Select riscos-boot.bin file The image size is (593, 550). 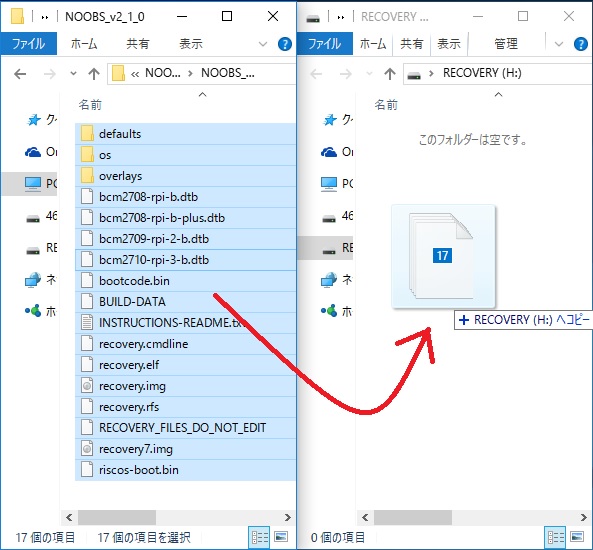pyautogui.click(x=185, y=470)
